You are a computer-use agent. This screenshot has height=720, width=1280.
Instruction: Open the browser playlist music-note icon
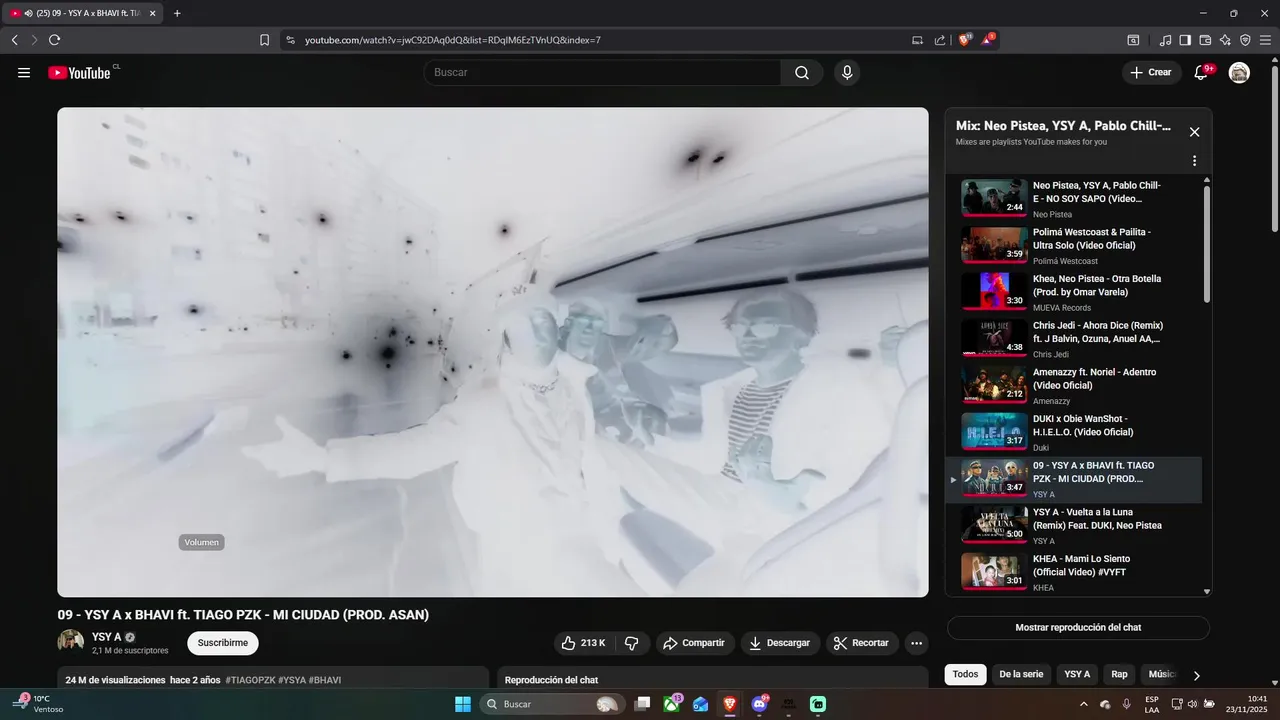click(1165, 40)
